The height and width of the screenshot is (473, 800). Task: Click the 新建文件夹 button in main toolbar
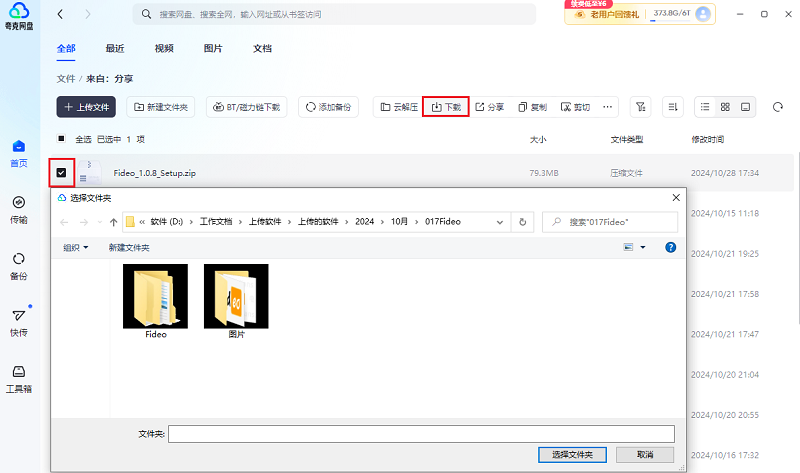pyautogui.click(x=161, y=107)
